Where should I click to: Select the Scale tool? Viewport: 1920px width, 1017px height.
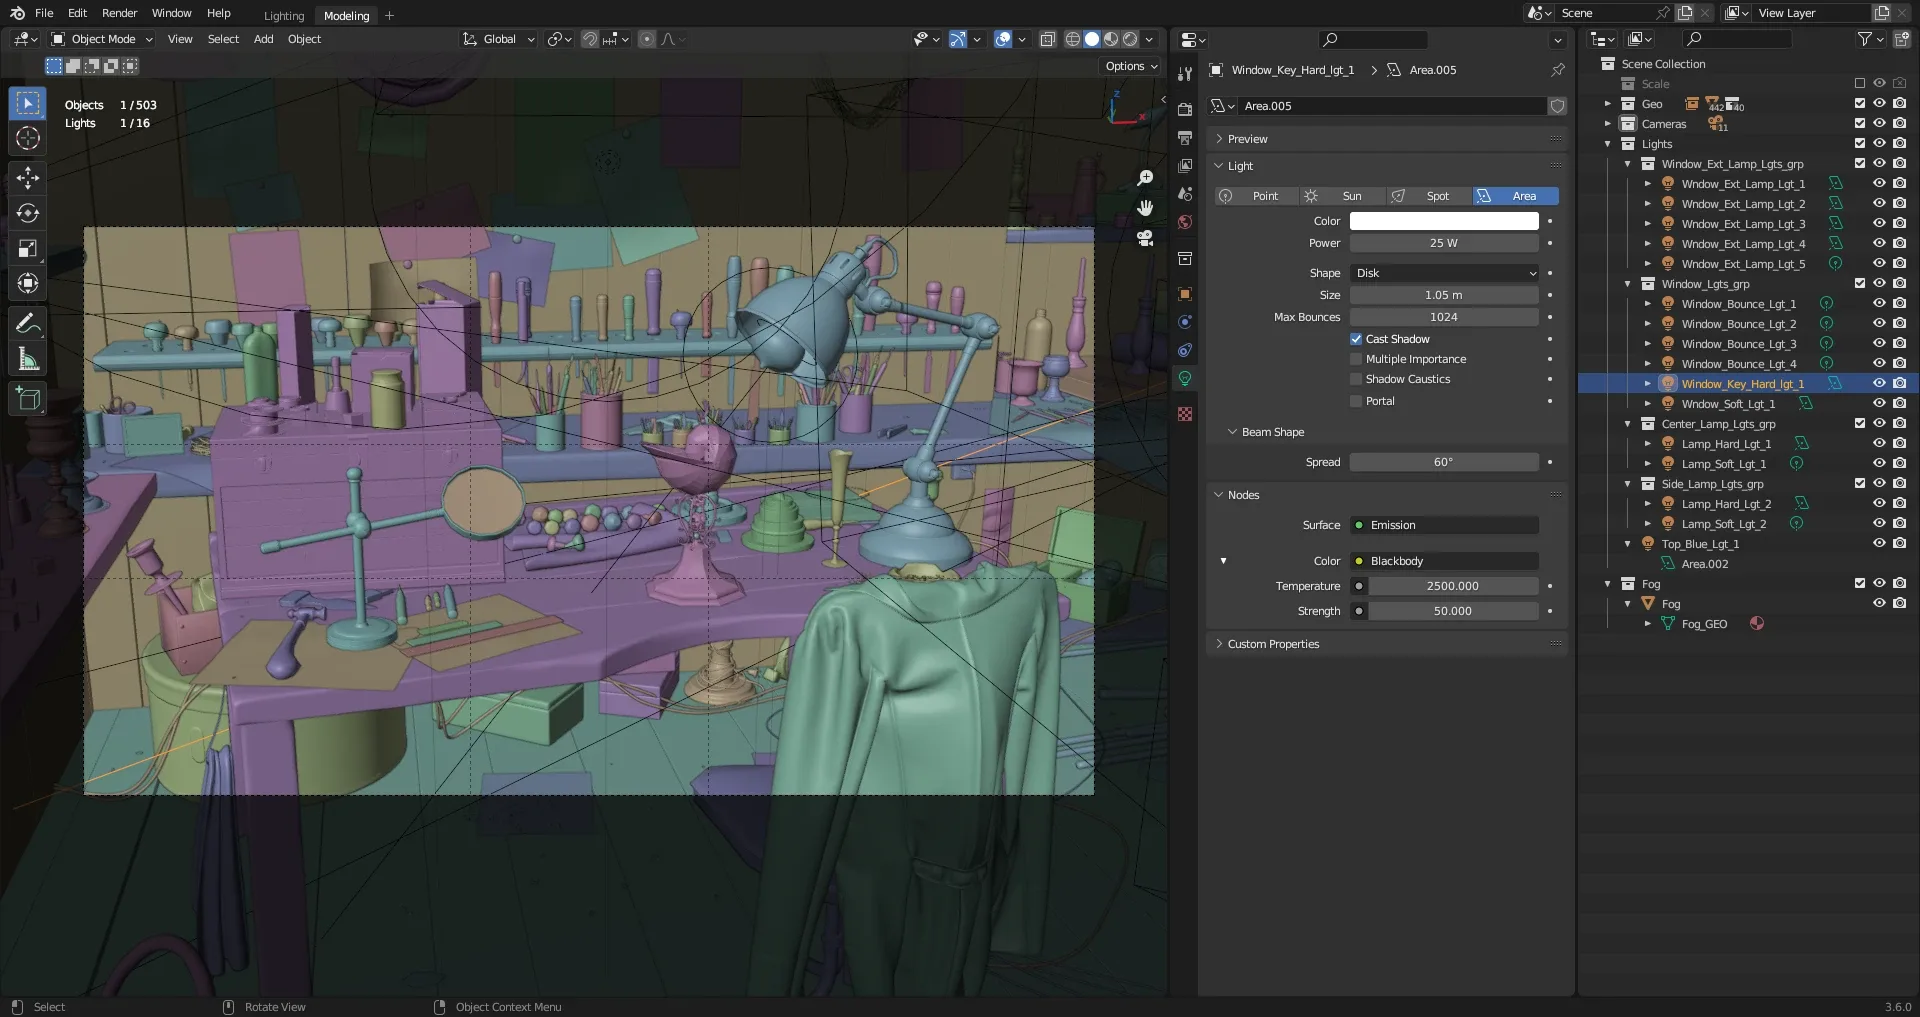(28, 248)
